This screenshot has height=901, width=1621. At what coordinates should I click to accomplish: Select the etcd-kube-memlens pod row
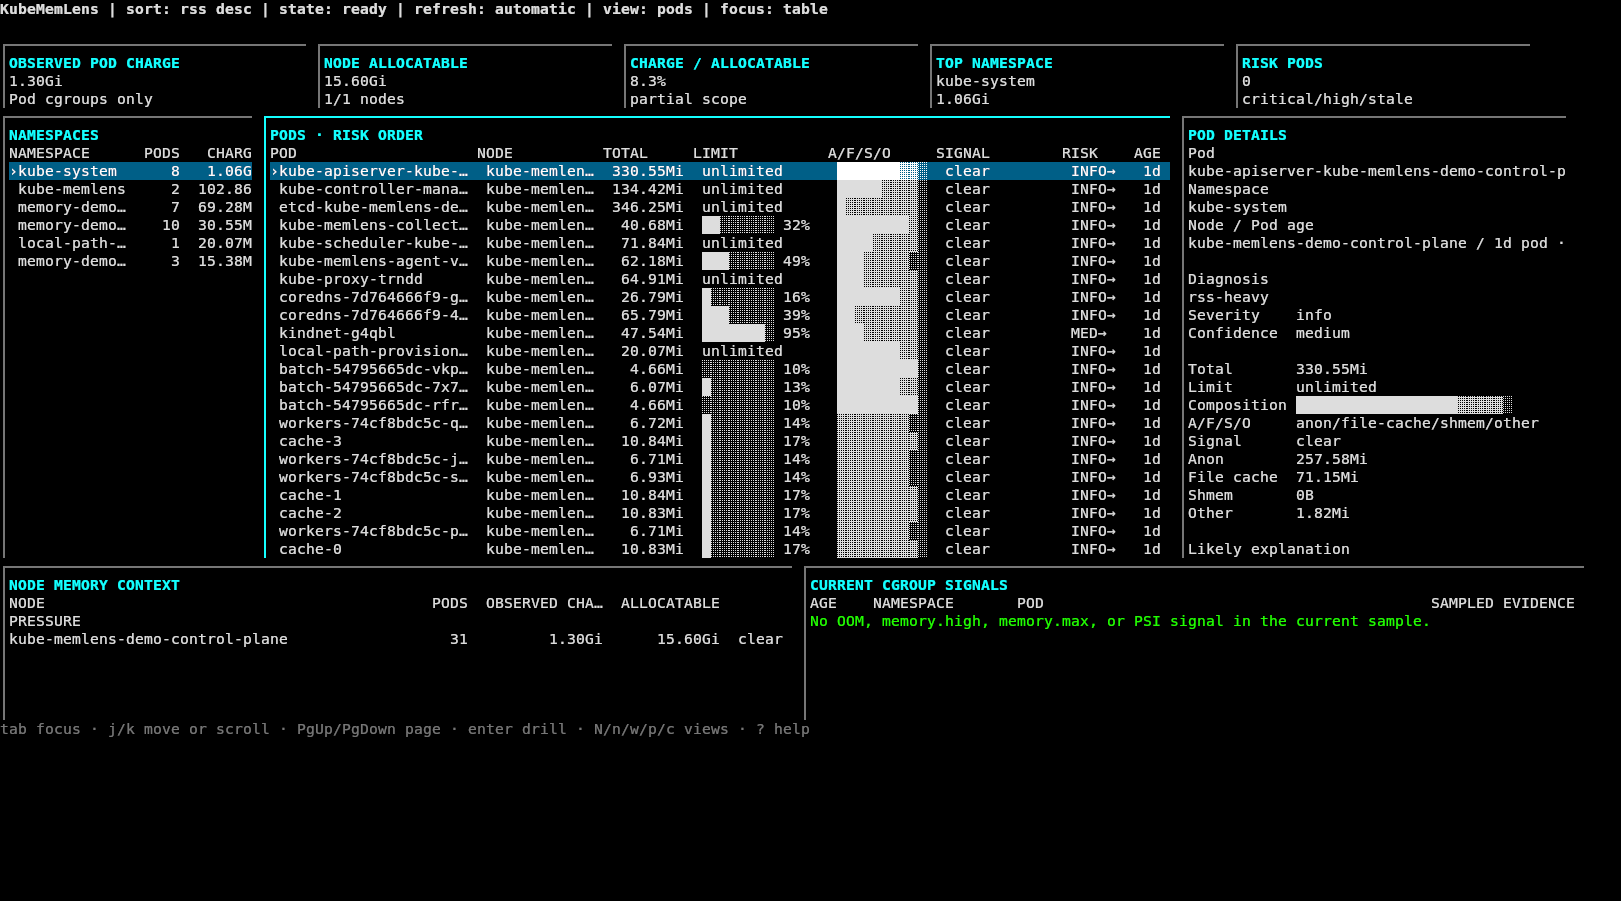[x=719, y=207]
